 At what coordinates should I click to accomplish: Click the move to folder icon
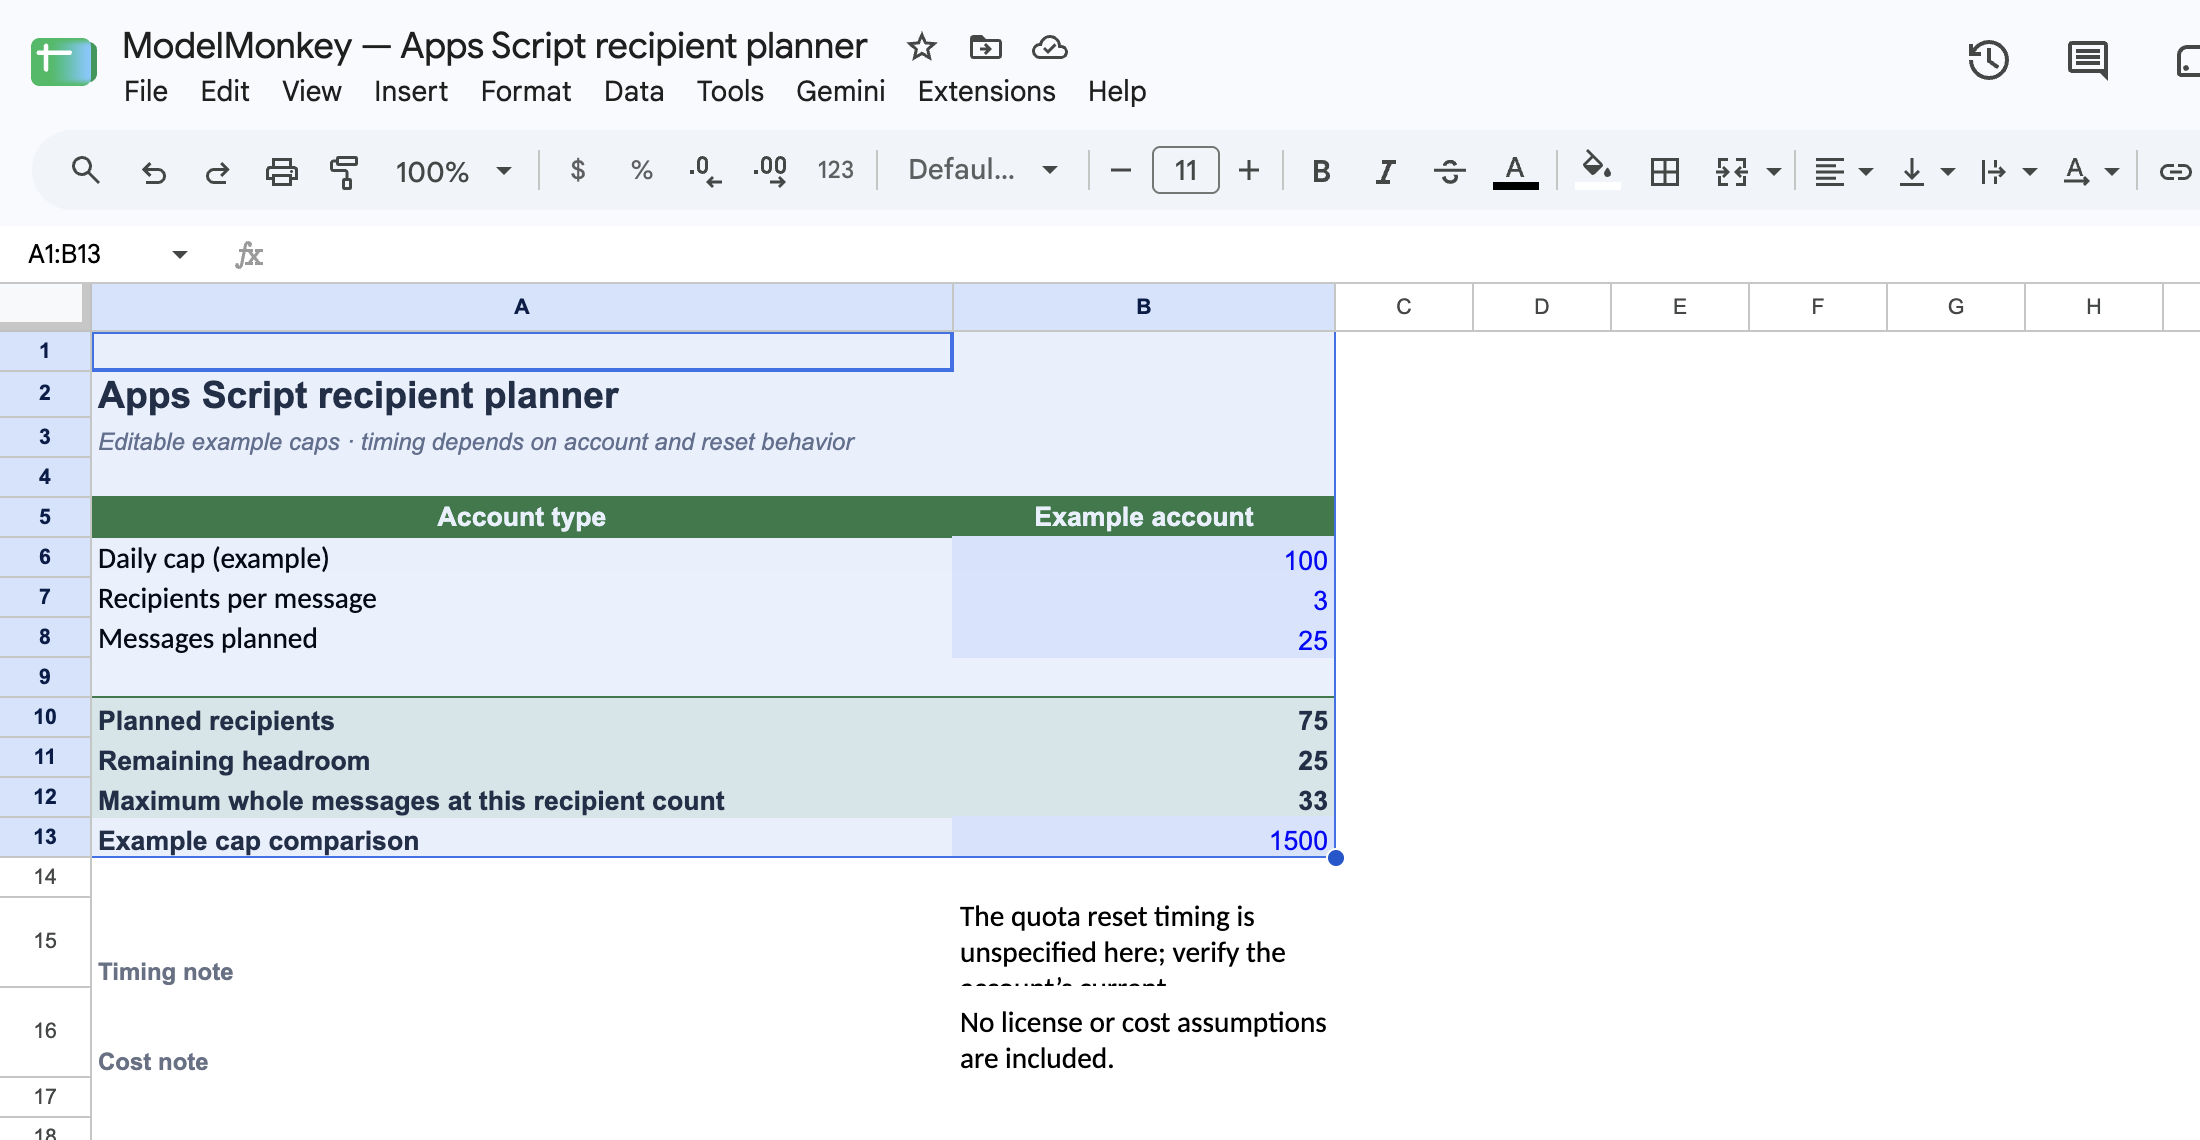tap(985, 47)
